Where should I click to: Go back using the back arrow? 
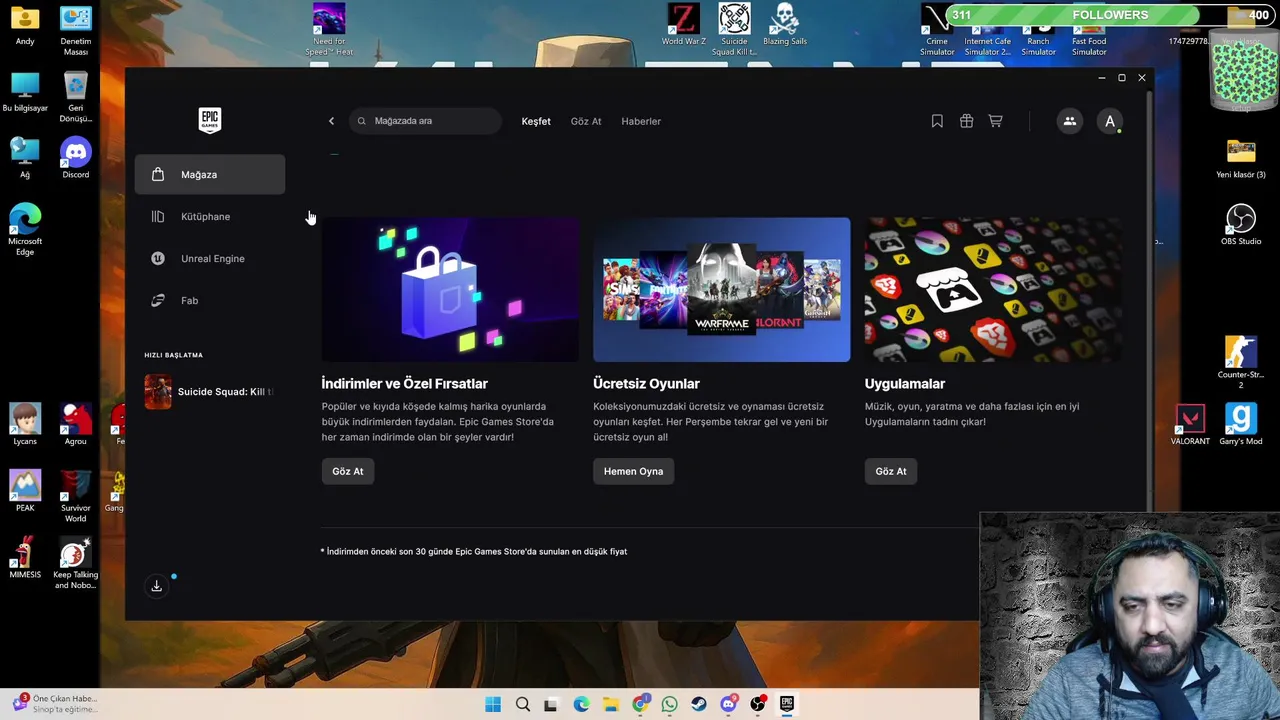[331, 121]
